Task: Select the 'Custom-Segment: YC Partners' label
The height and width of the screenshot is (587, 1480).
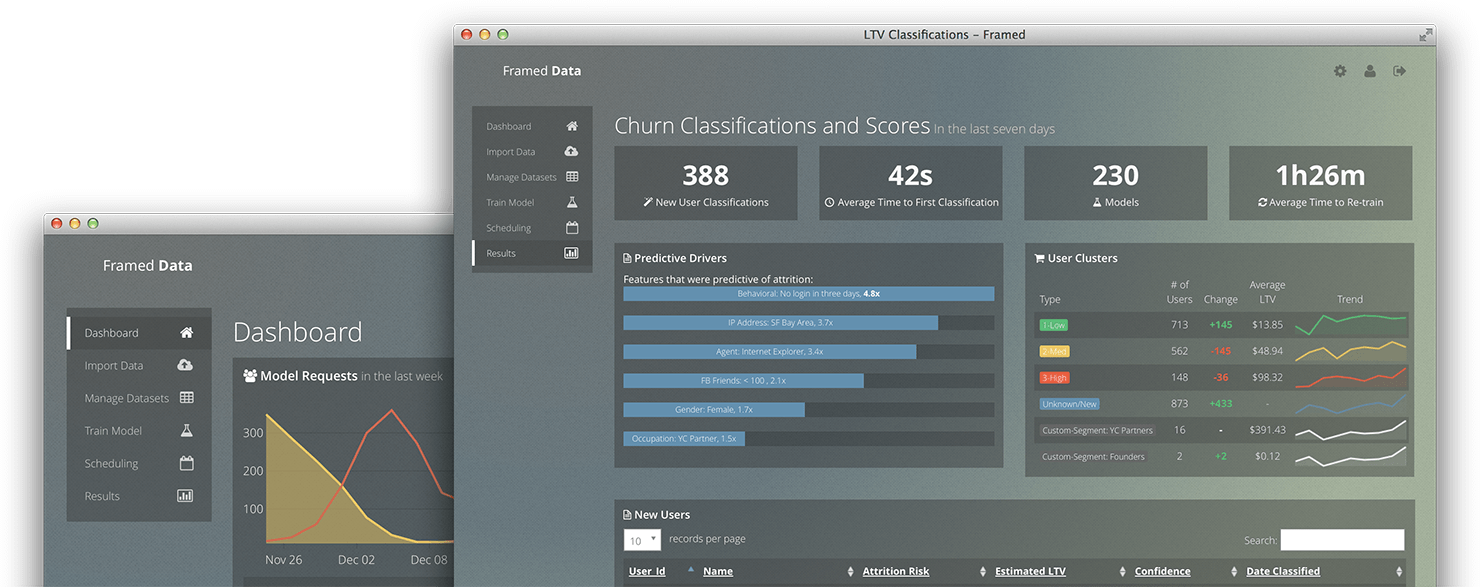Action: click(1097, 430)
